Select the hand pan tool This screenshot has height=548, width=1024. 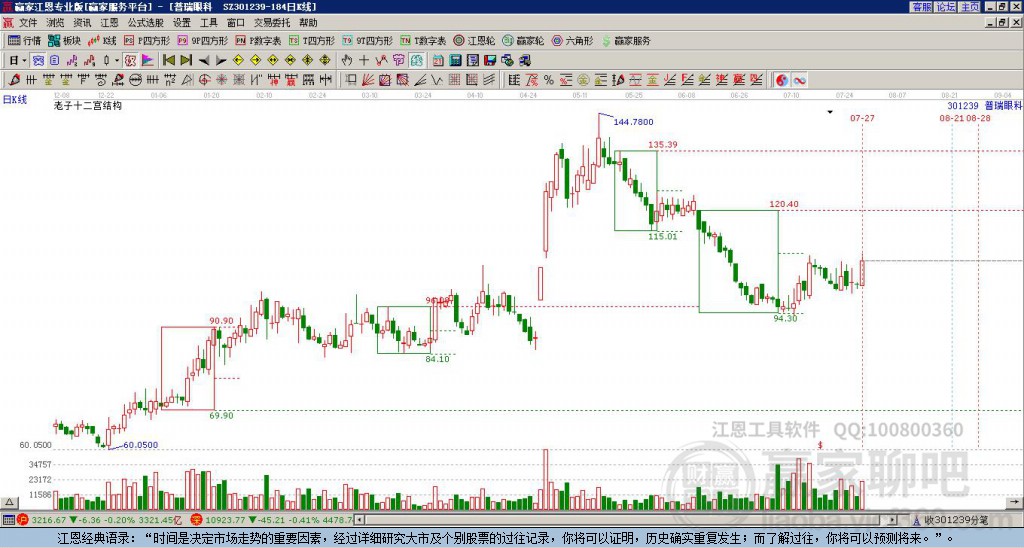[347, 61]
